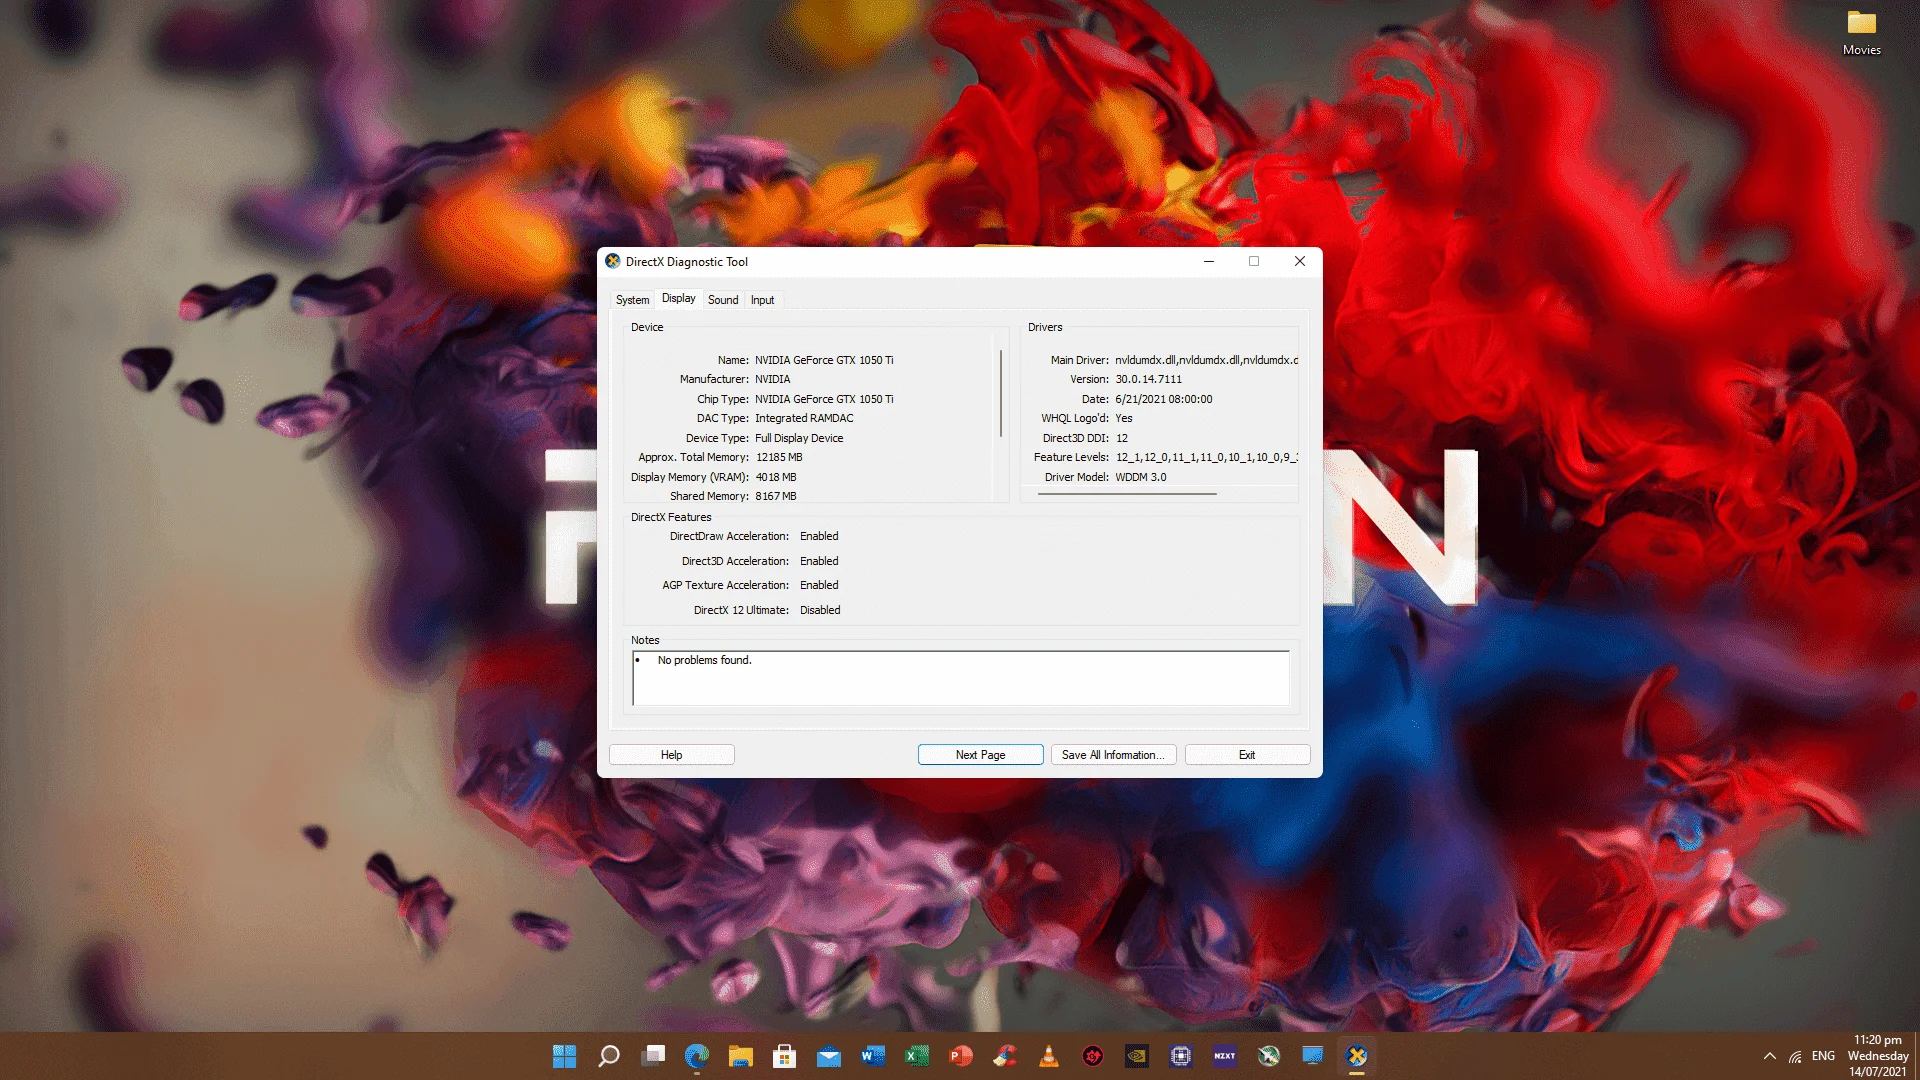Go to the Next Page
This screenshot has height=1080, width=1920.
tap(981, 755)
